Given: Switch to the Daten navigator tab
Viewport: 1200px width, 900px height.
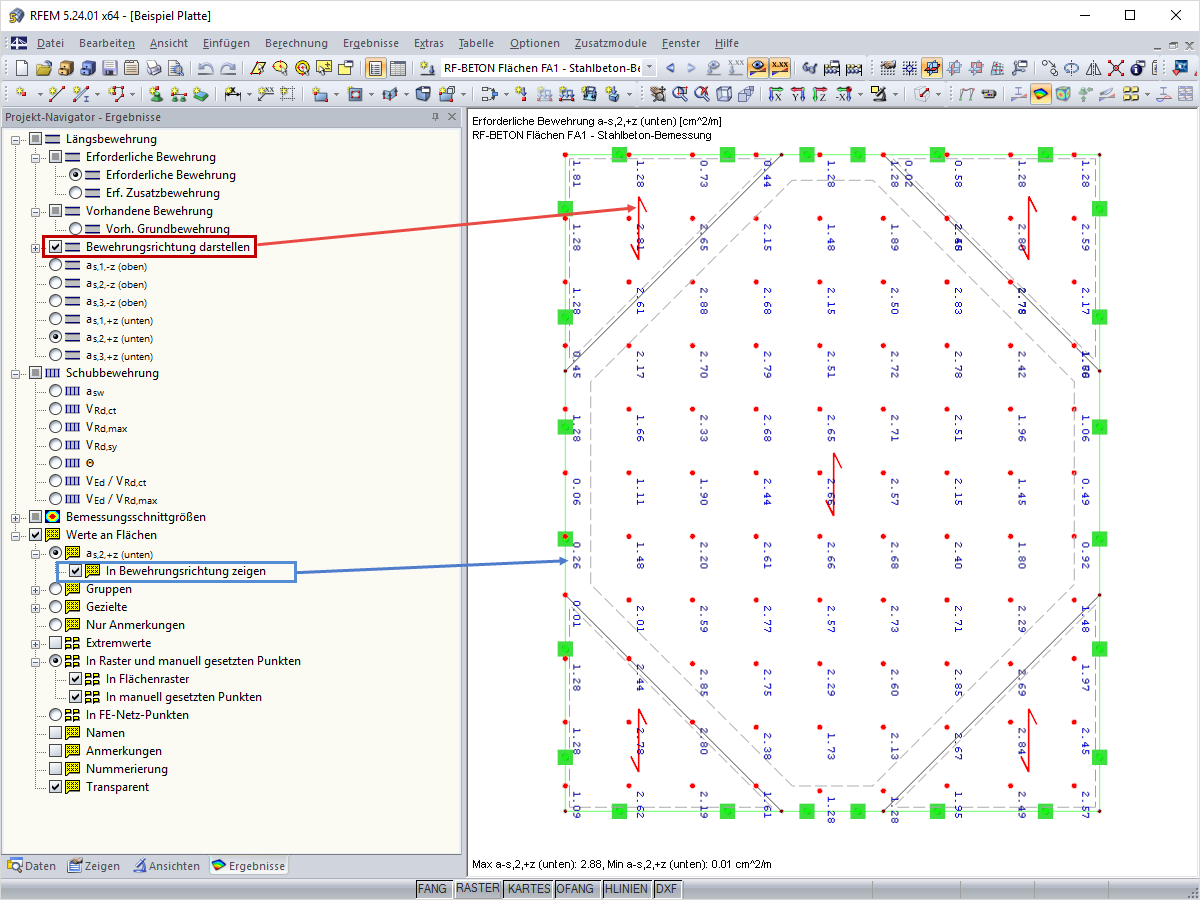Looking at the screenshot, I should [x=32, y=866].
